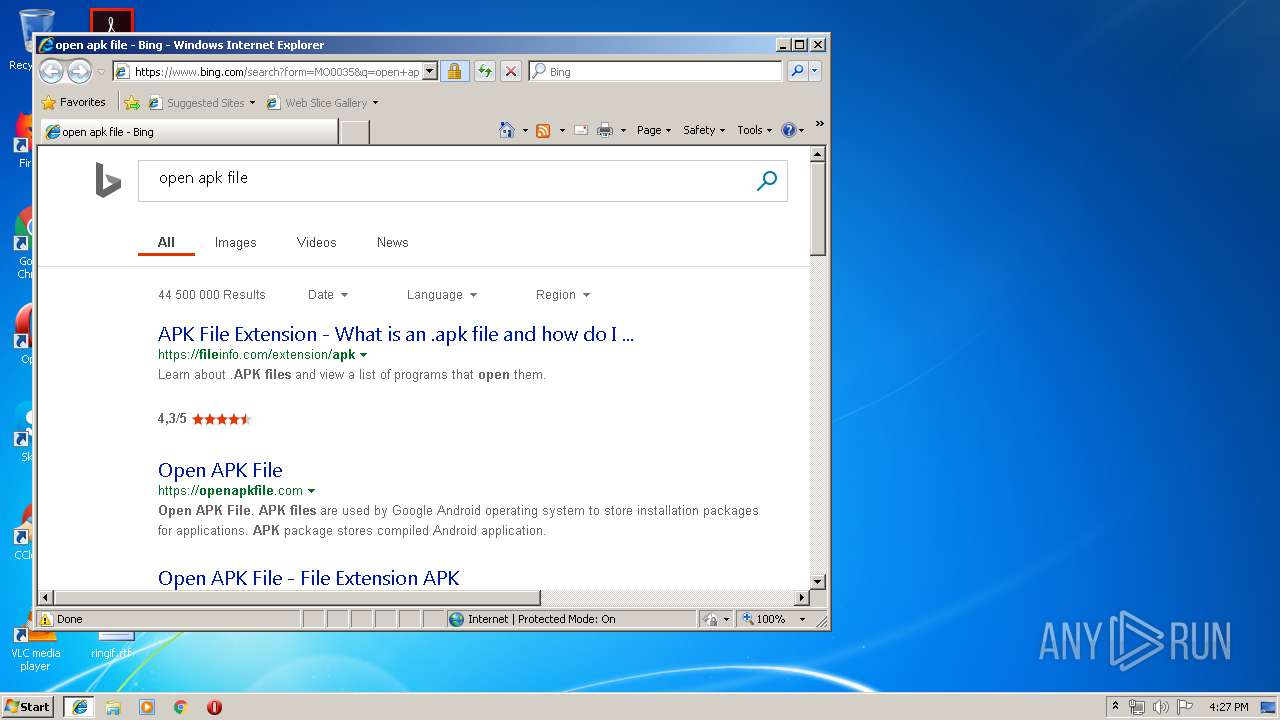Click the VLC media player desktop icon
The width and height of the screenshot is (1280, 720).
(x=35, y=645)
